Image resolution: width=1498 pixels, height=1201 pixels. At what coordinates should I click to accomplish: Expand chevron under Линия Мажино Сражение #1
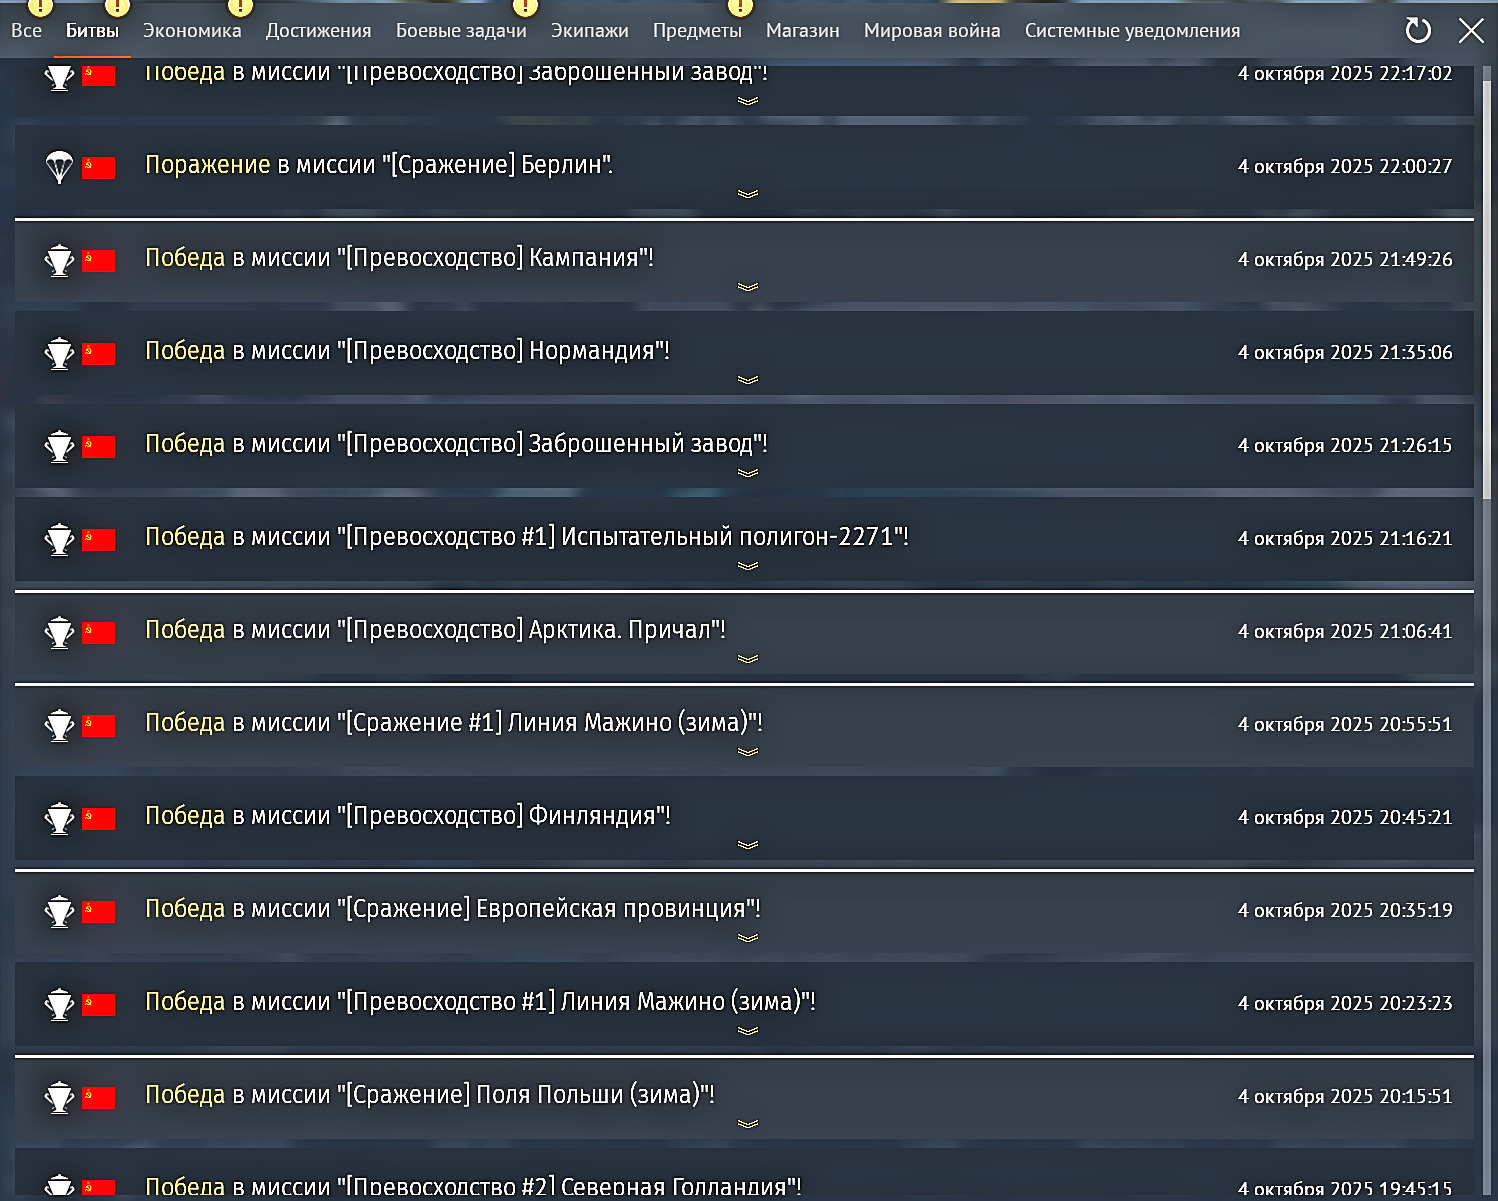tap(747, 752)
